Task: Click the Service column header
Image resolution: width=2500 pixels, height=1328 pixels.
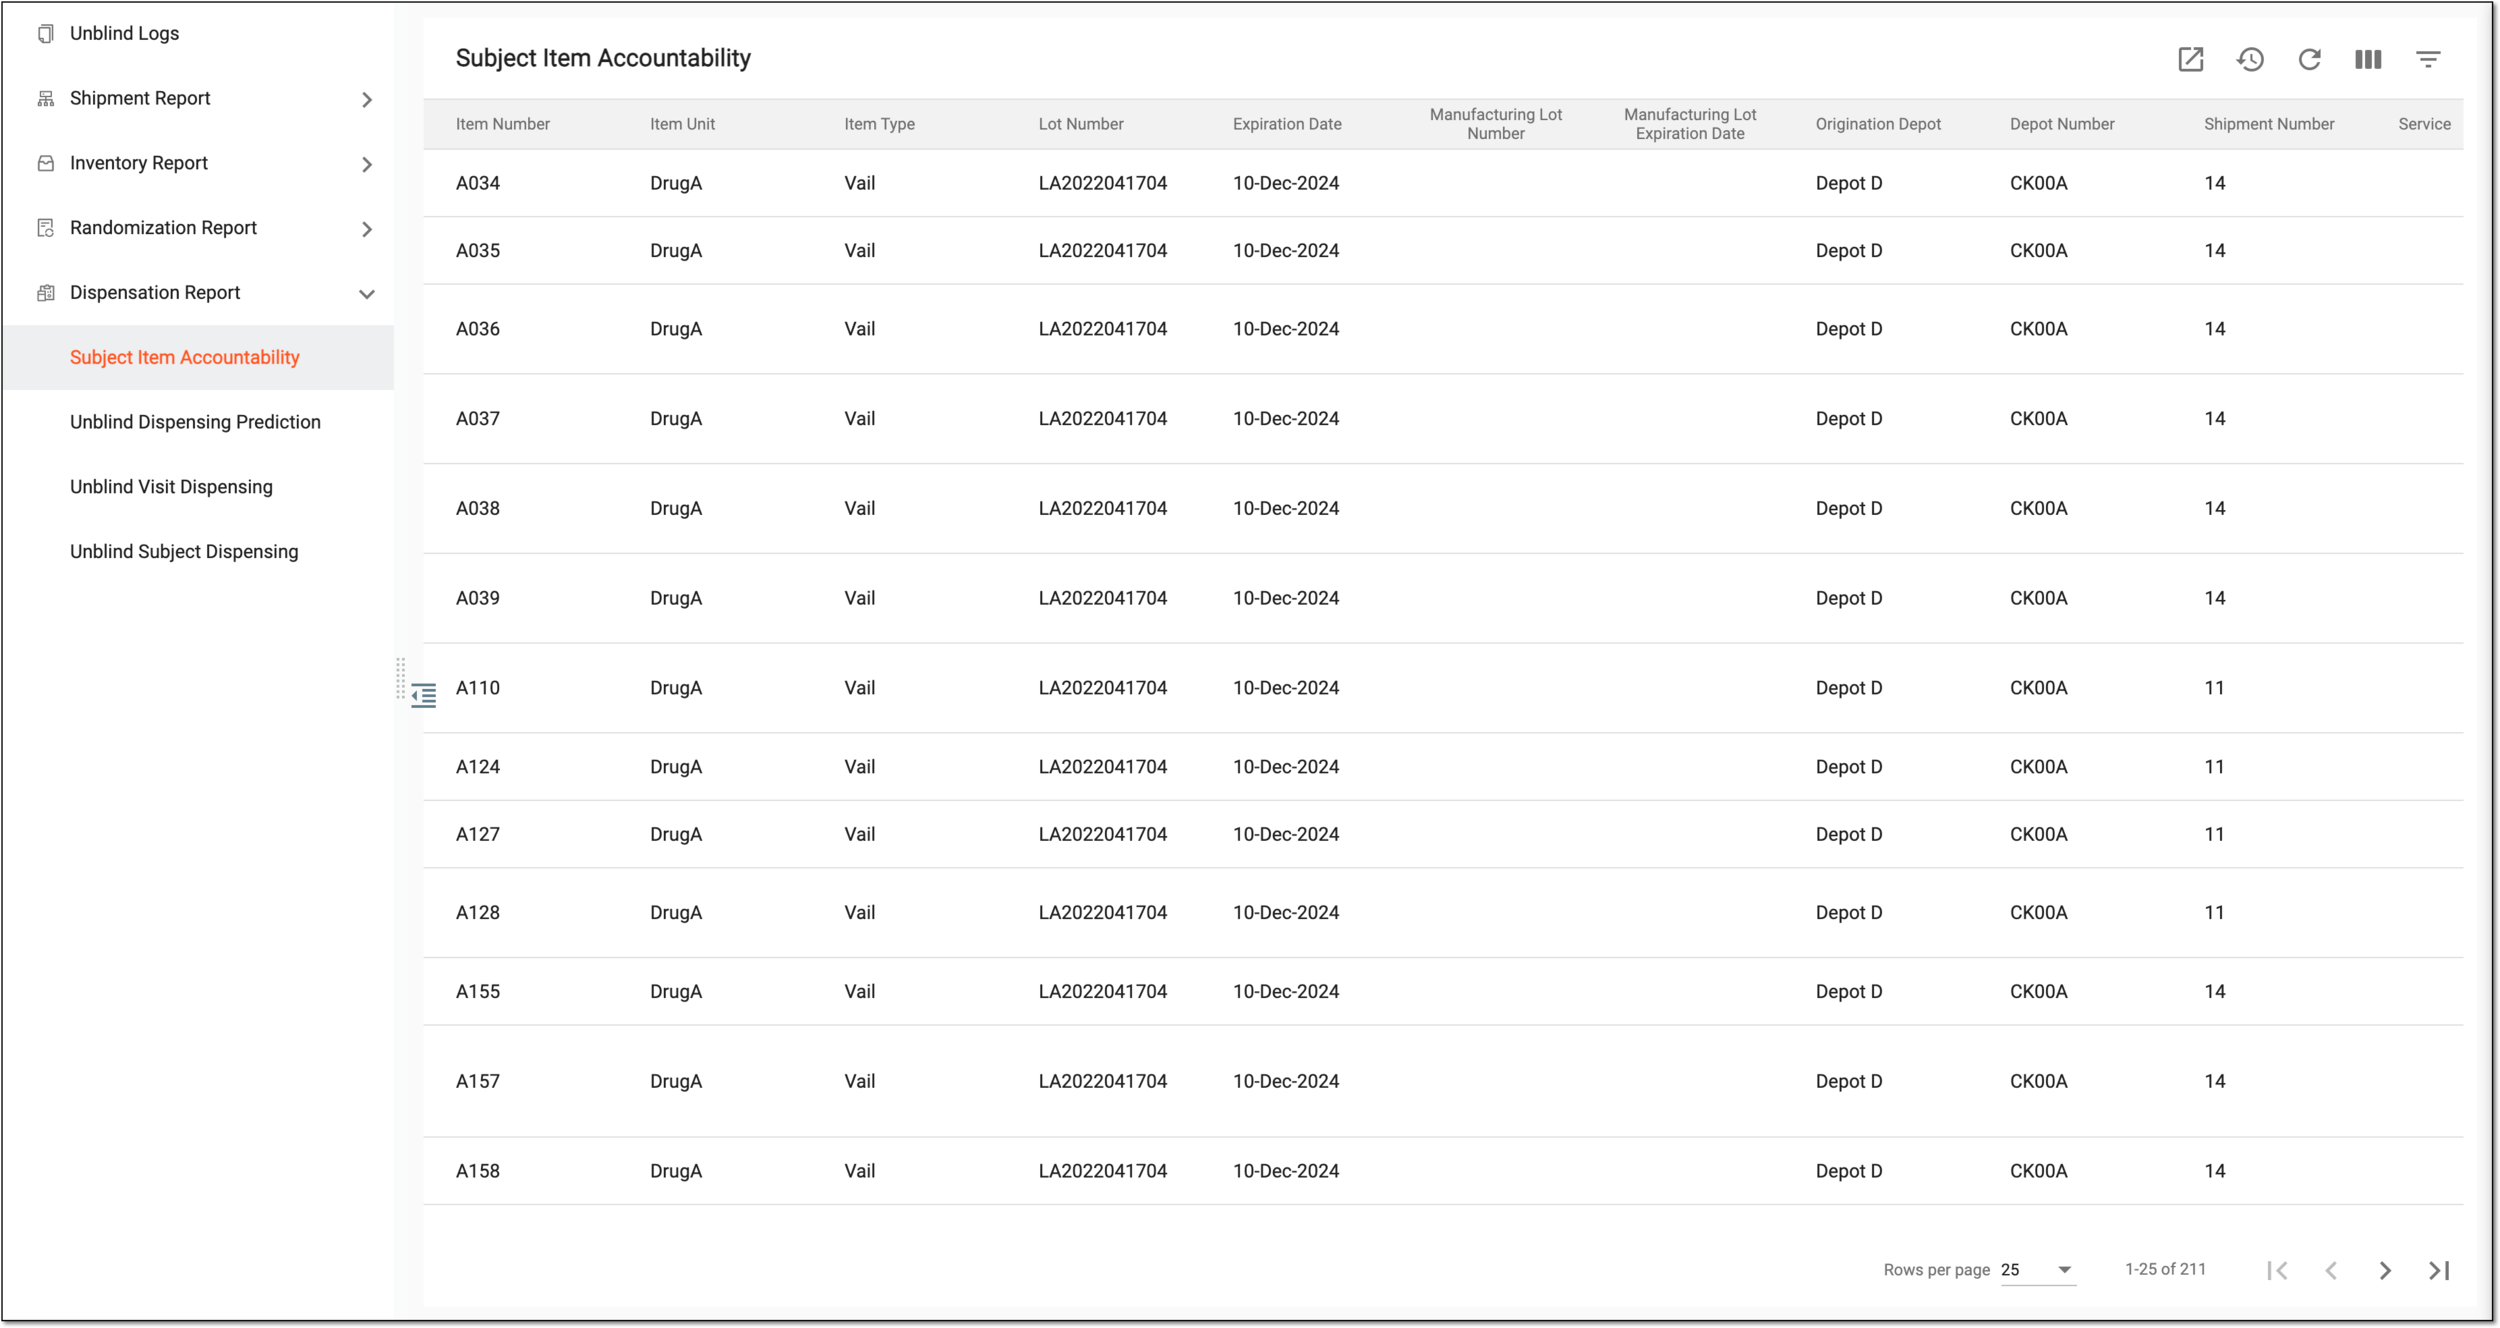Action: (x=2425, y=124)
